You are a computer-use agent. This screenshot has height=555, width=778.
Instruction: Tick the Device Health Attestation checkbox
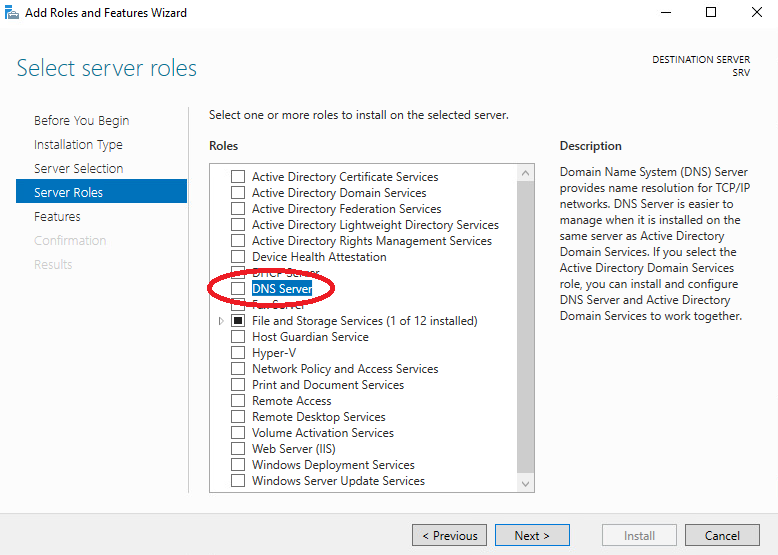(x=238, y=256)
